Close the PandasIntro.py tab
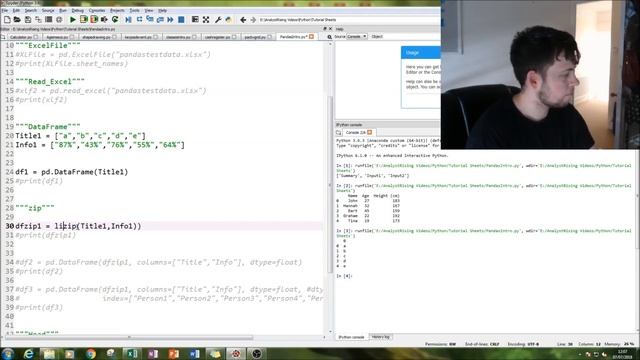The image size is (640, 360). point(311,37)
